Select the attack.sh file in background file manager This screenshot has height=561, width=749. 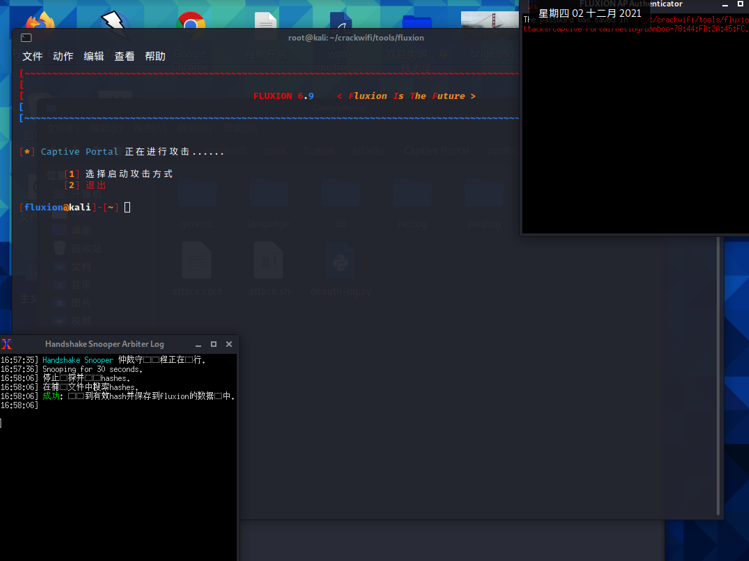[x=268, y=268]
